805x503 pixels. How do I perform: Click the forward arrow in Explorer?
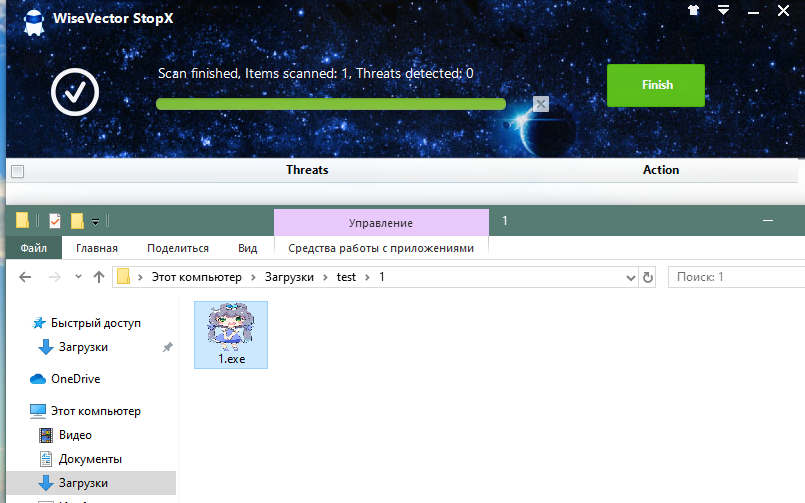[54, 277]
